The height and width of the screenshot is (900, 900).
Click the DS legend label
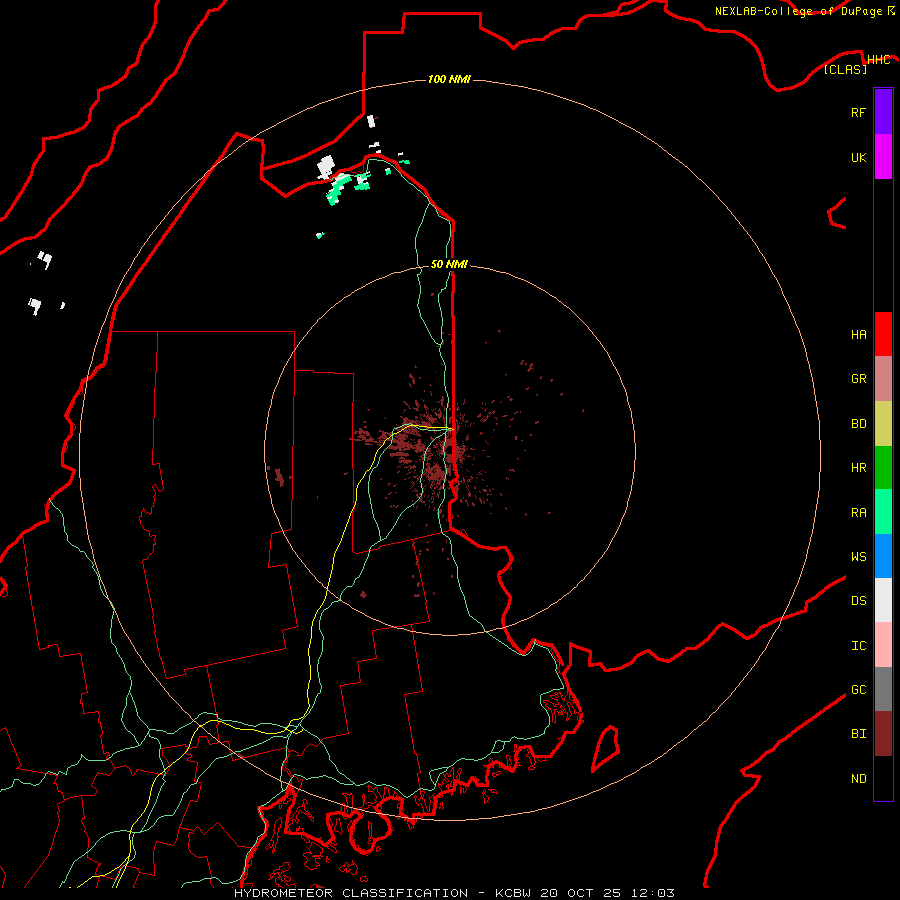pos(858,601)
